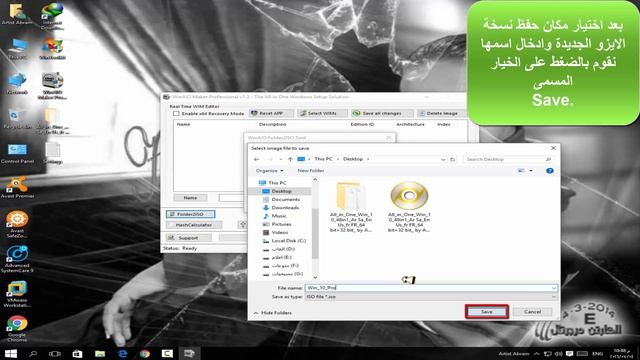Image resolution: width=640 pixels, height=360 pixels.
Task: Open the Organize dropdown menu
Action: pos(269,171)
